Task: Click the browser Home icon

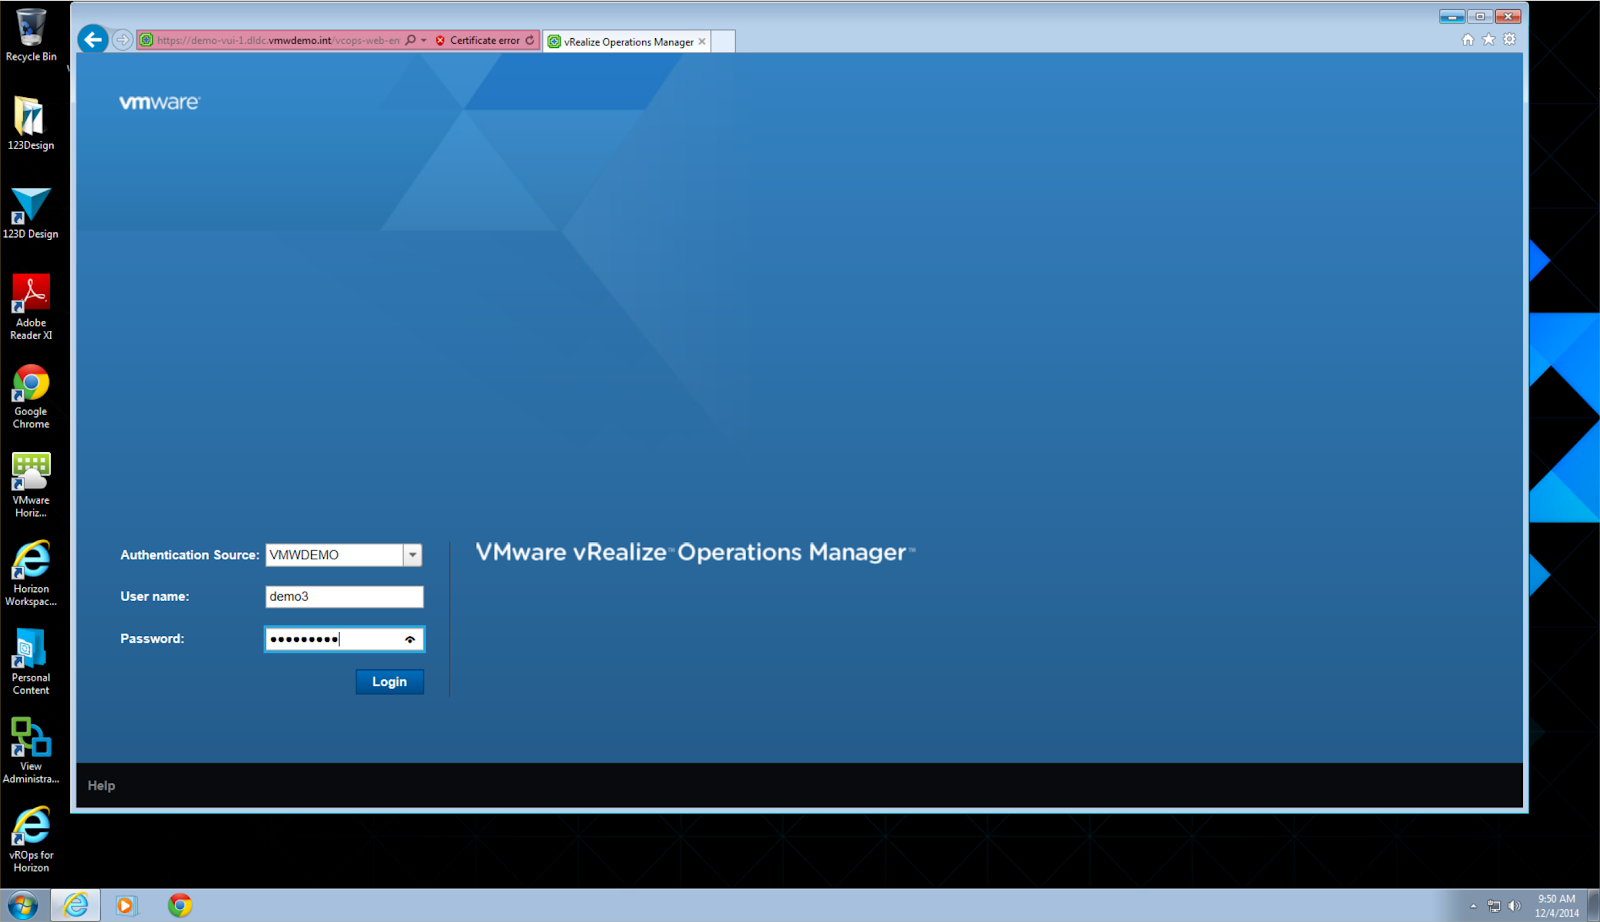Action: click(1468, 40)
